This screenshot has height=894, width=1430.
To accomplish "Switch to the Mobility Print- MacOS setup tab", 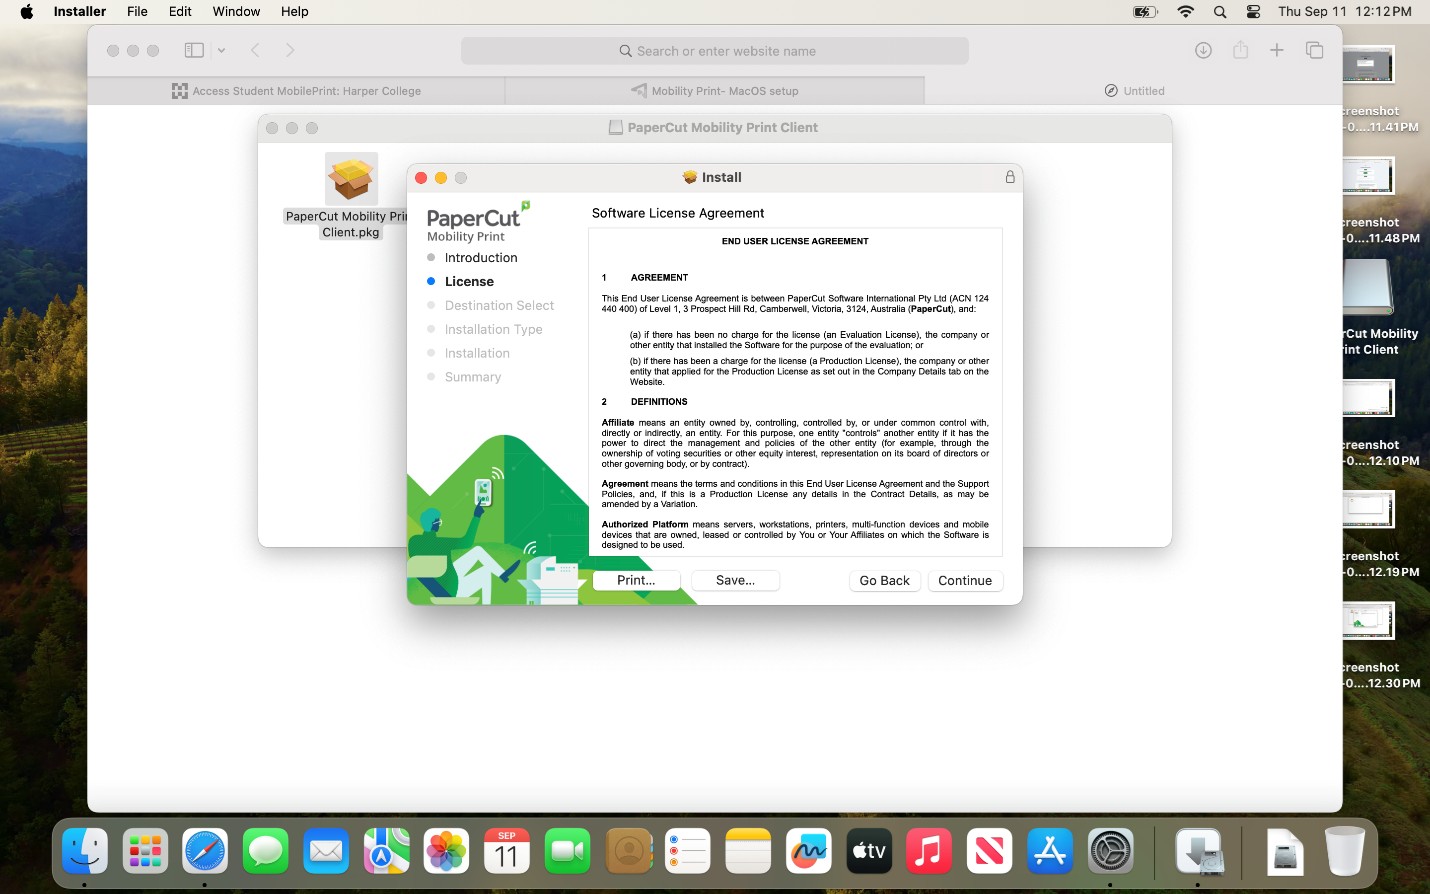I will 715,90.
